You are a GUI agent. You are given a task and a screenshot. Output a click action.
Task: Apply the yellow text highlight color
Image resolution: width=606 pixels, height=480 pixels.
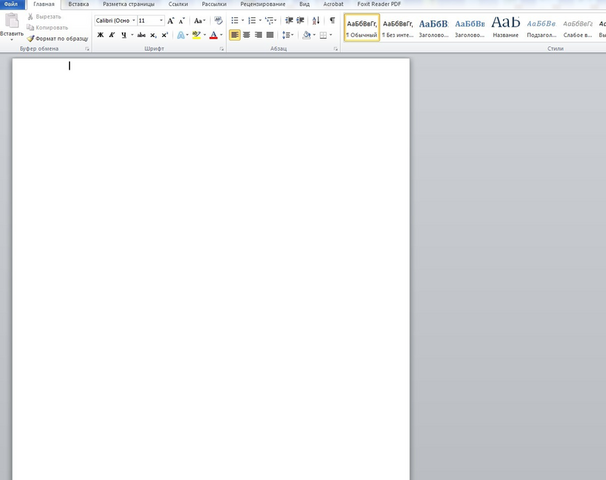196,35
